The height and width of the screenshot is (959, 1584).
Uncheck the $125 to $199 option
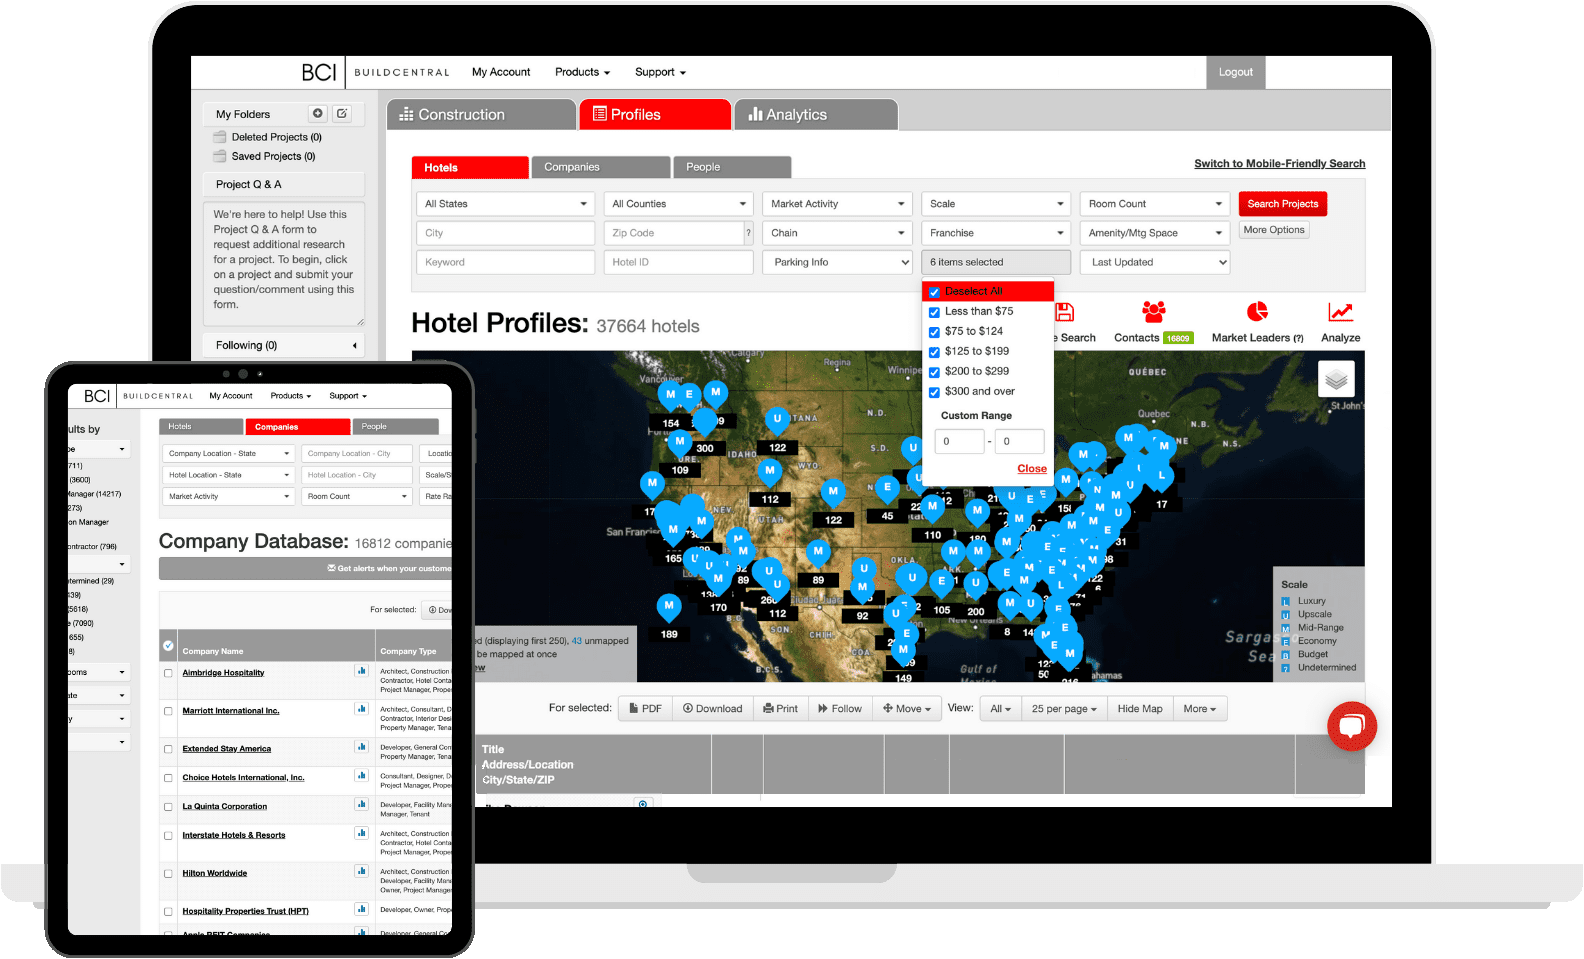(934, 352)
